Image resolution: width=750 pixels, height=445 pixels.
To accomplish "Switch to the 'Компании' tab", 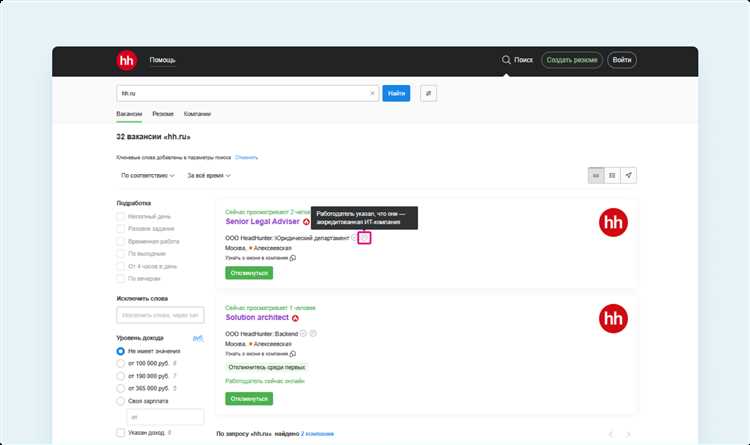I will tap(197, 114).
